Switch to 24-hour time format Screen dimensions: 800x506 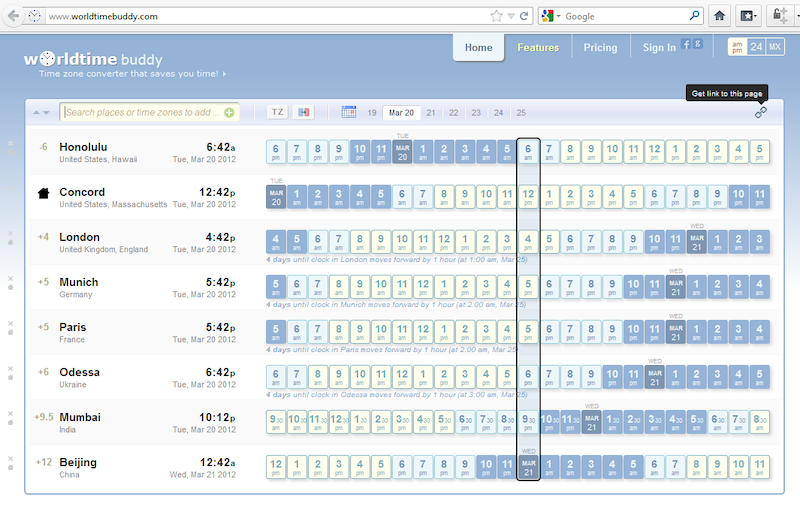click(x=756, y=47)
